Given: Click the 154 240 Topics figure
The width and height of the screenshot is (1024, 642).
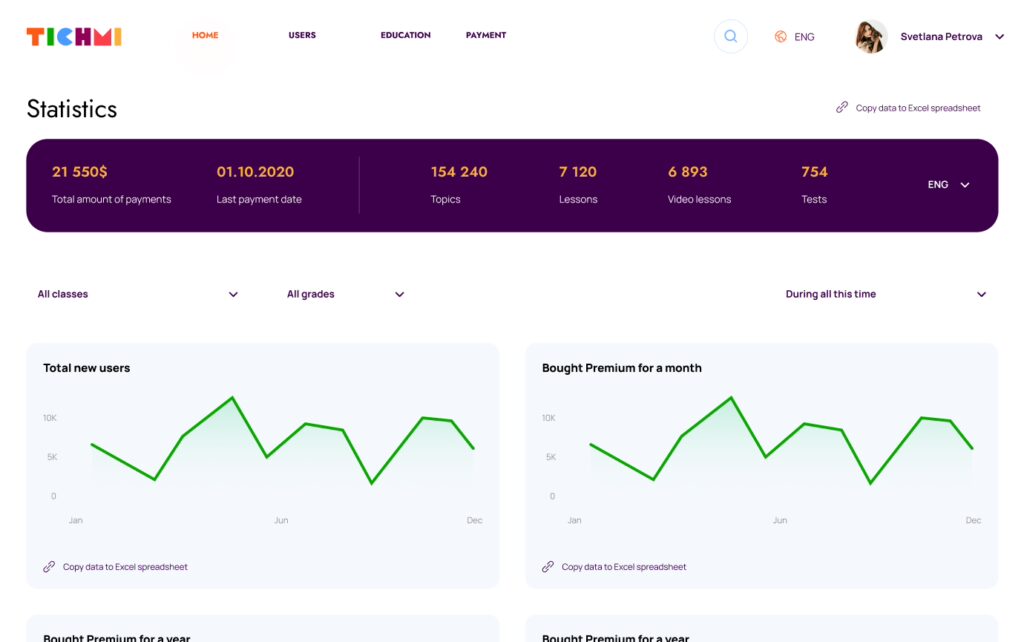Looking at the screenshot, I should (459, 172).
